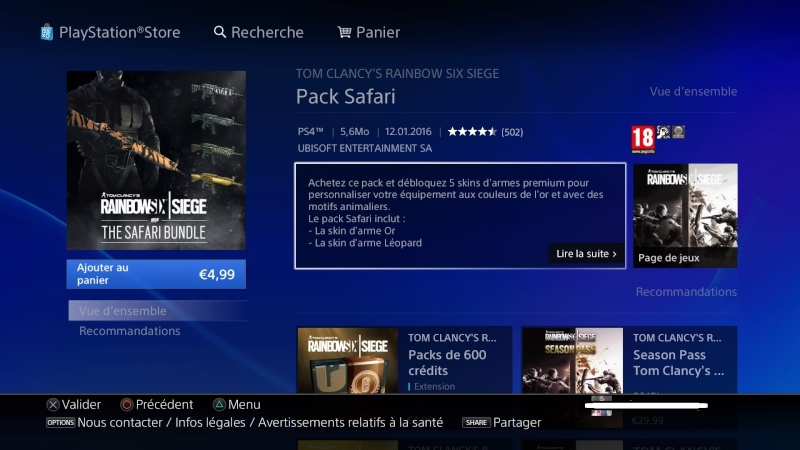Open the five-star rating with 502 reviews
The height and width of the screenshot is (450, 800).
click(x=485, y=132)
